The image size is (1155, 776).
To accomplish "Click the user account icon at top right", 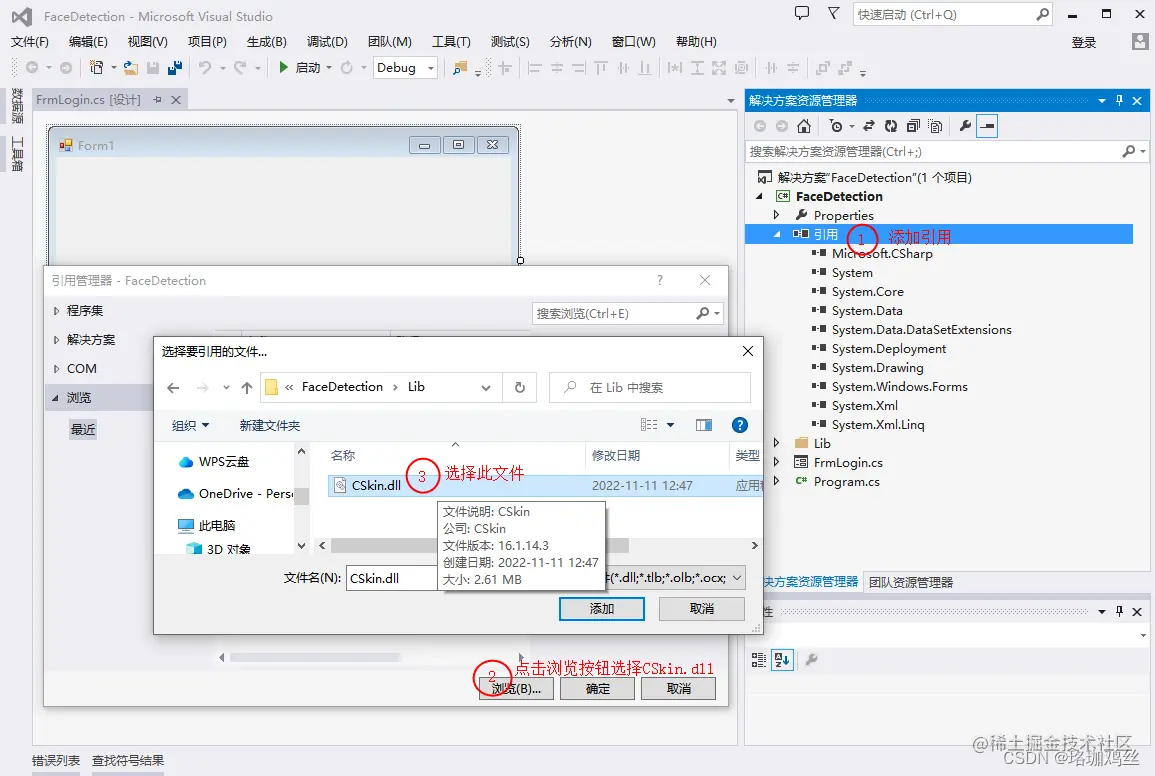I will (1140, 41).
